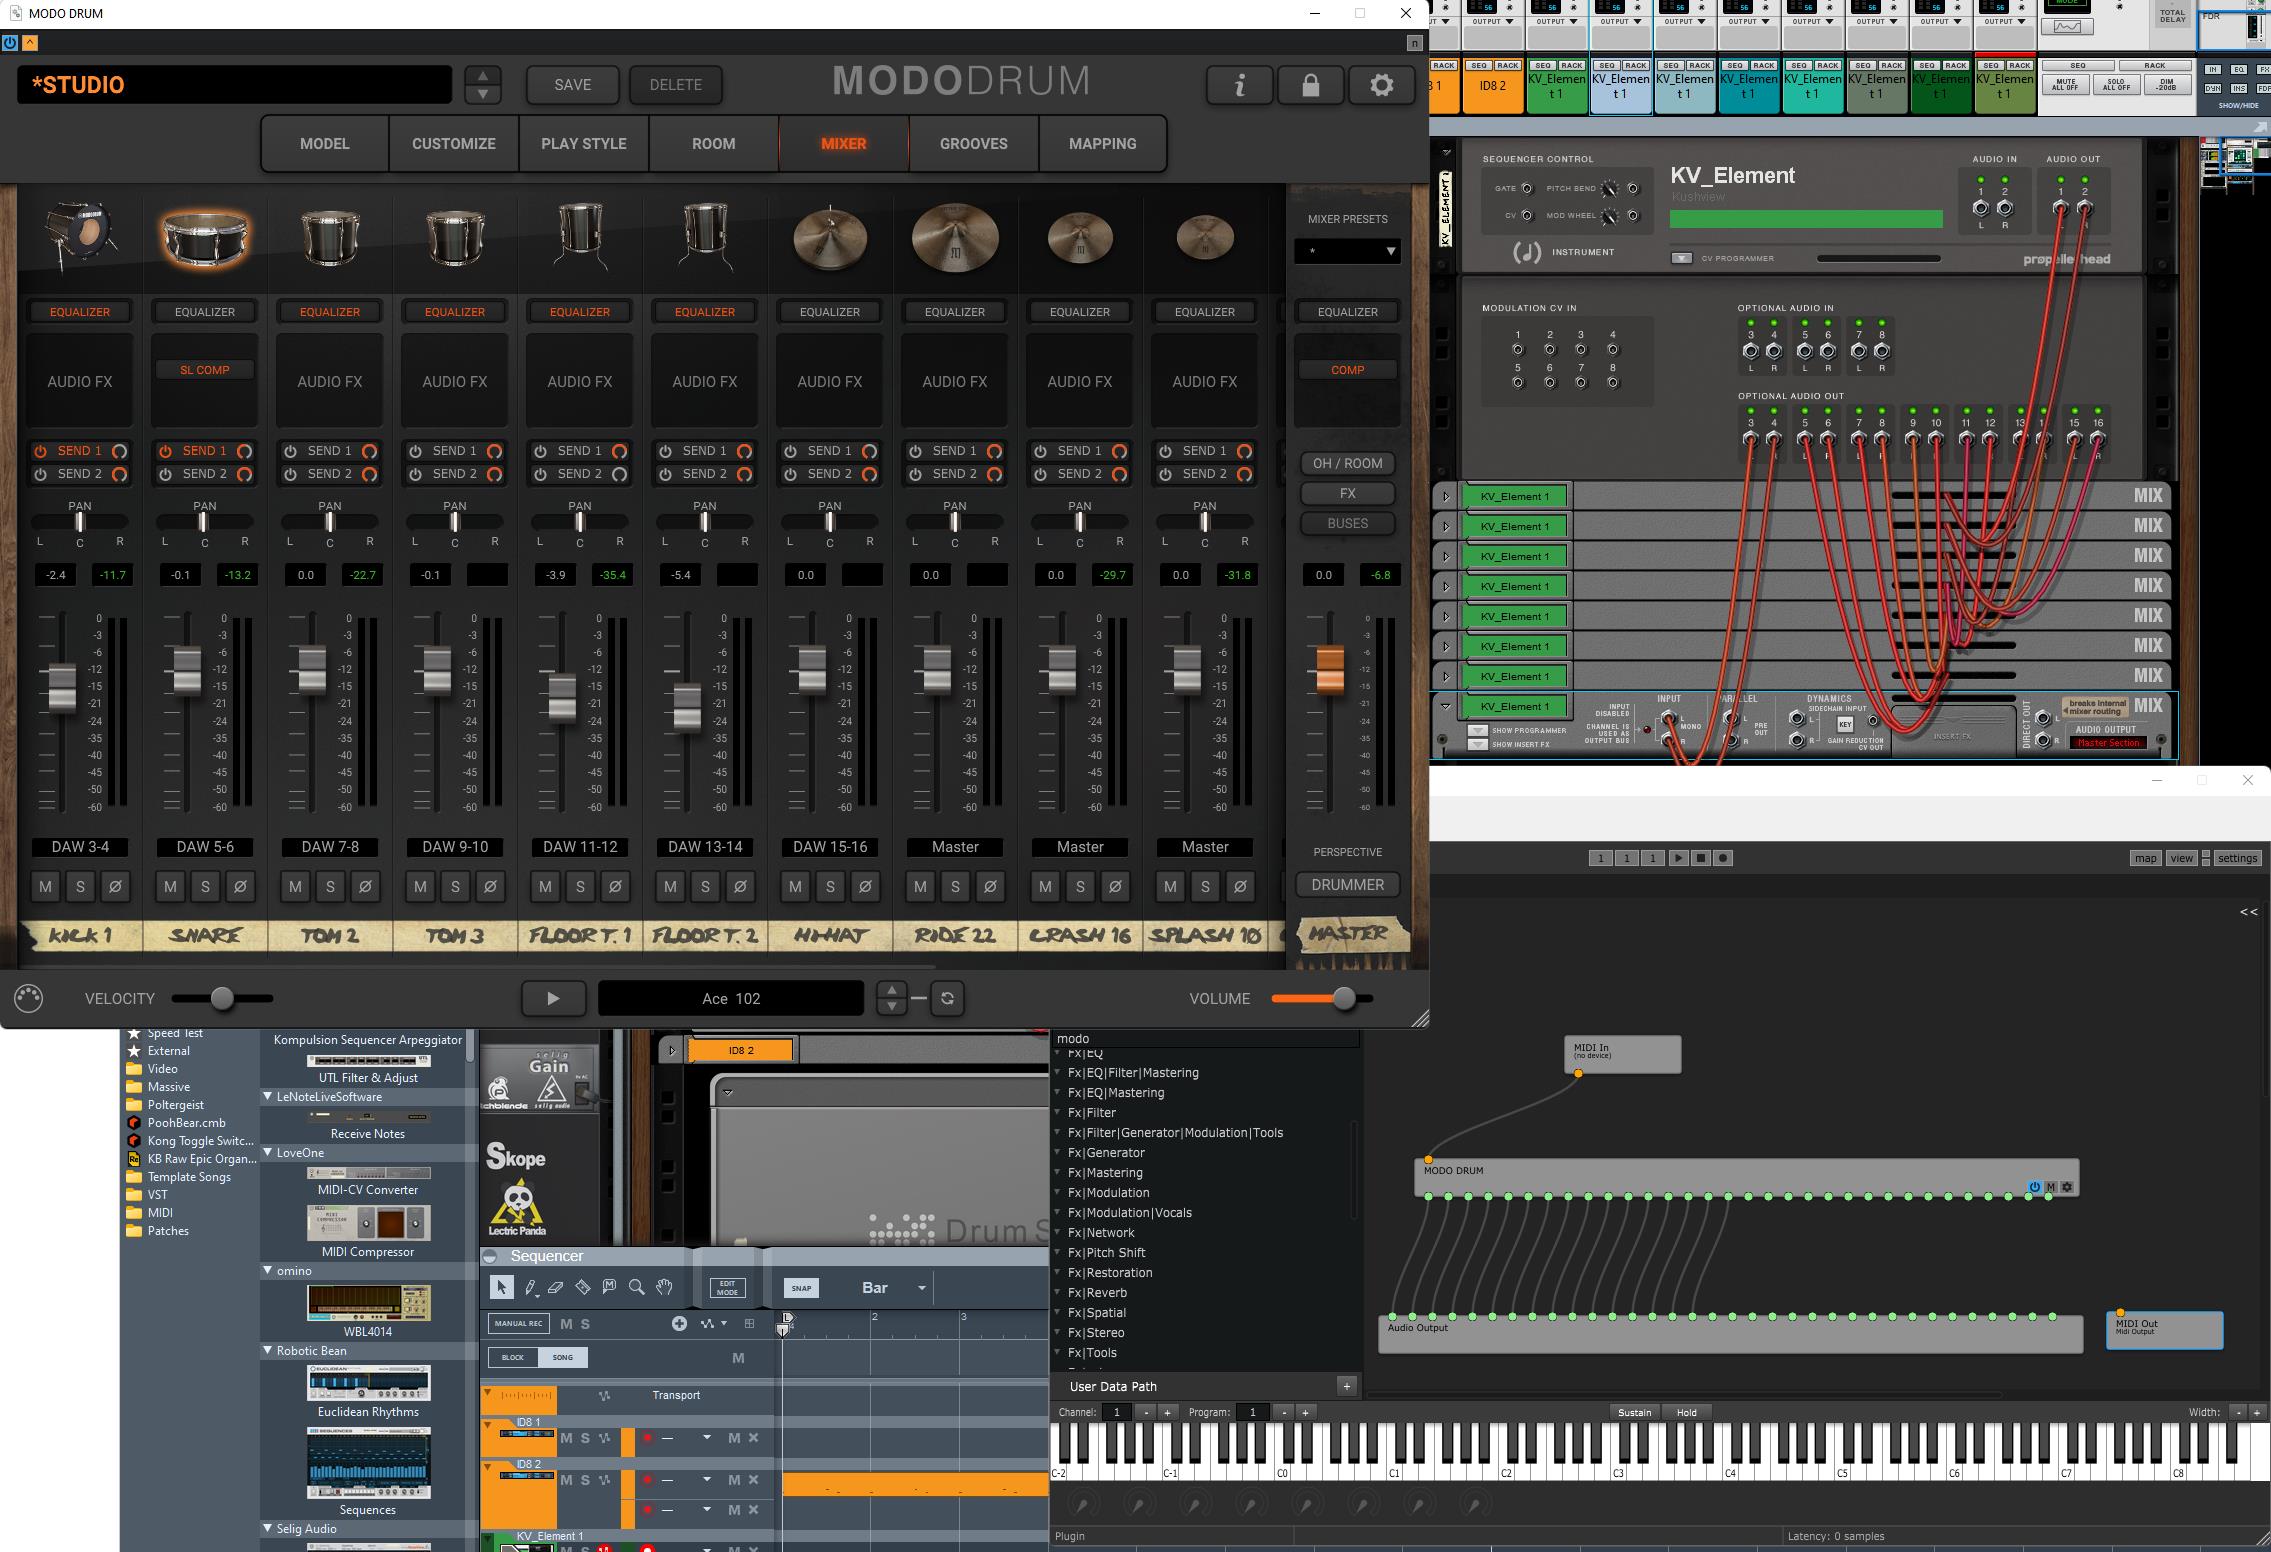The image size is (2271, 1552).
Task: Expand the first KV_Element 1 rack device
Action: [x=1445, y=496]
